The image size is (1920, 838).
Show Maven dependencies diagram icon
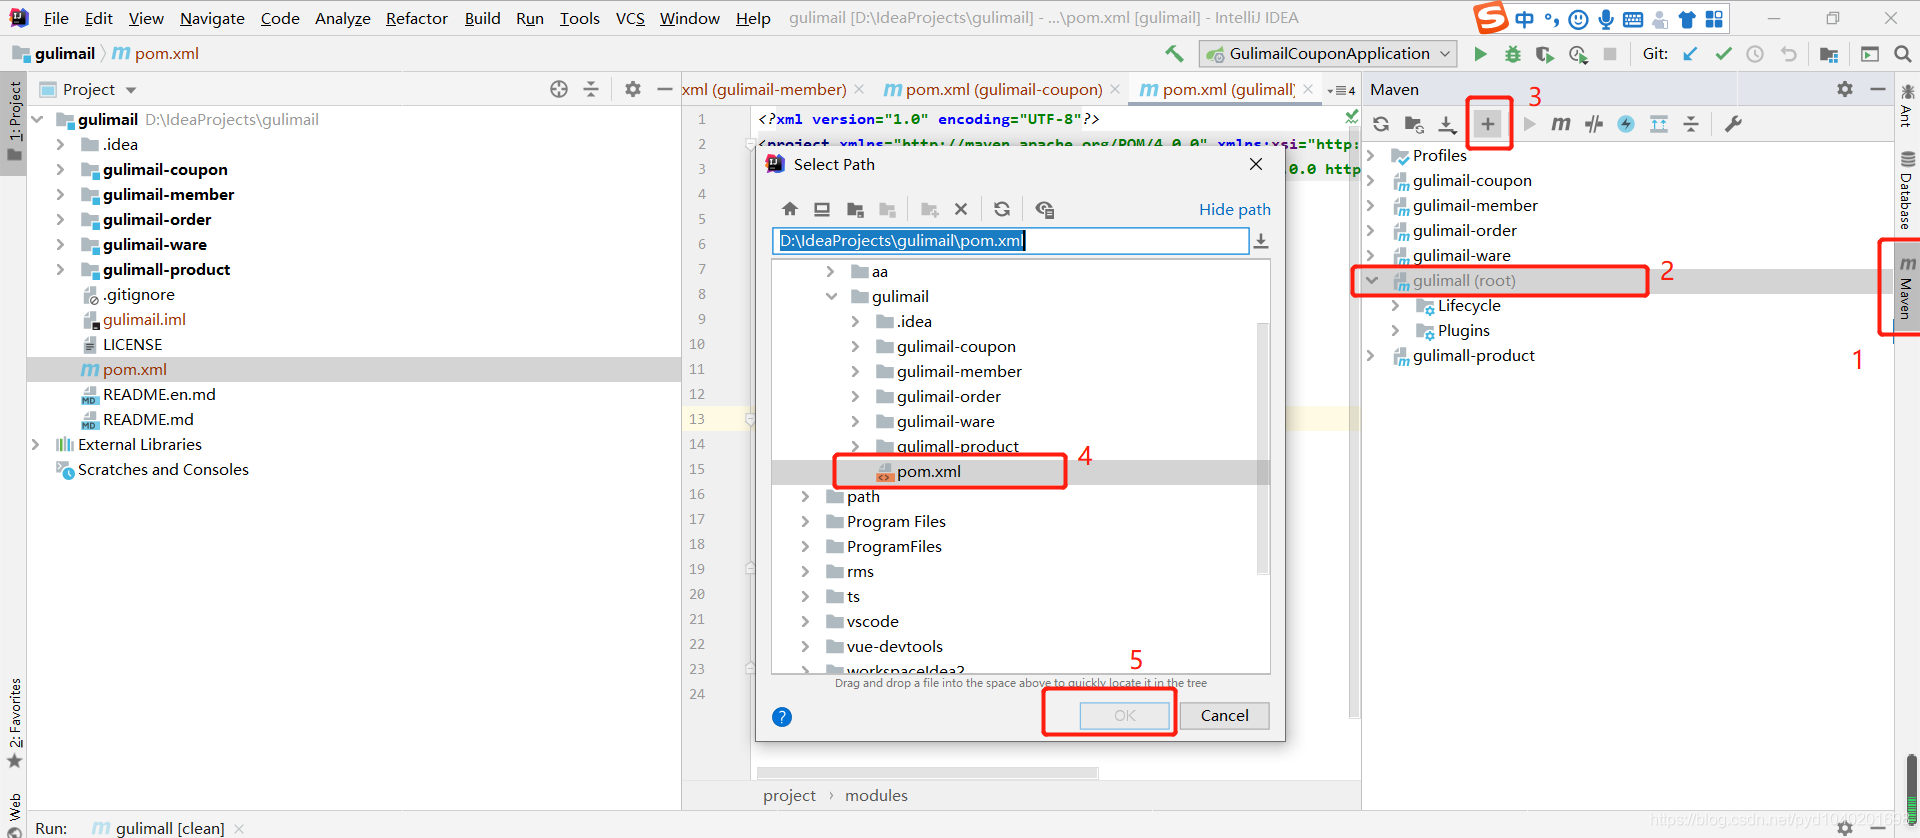[x=1659, y=124]
